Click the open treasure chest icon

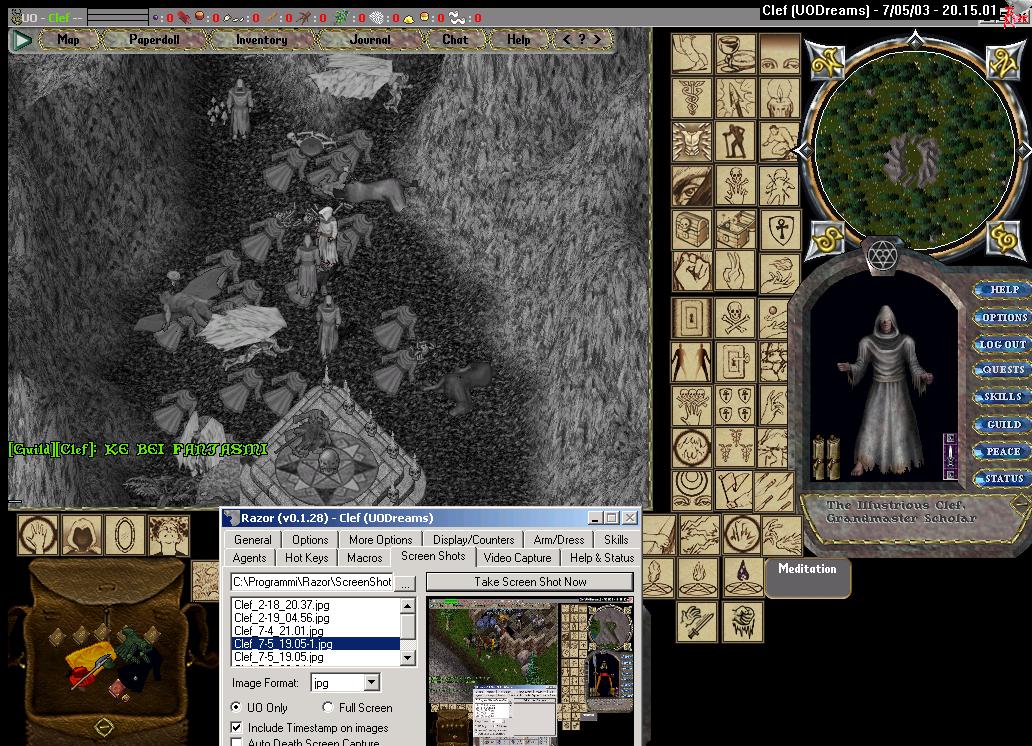tap(735, 230)
